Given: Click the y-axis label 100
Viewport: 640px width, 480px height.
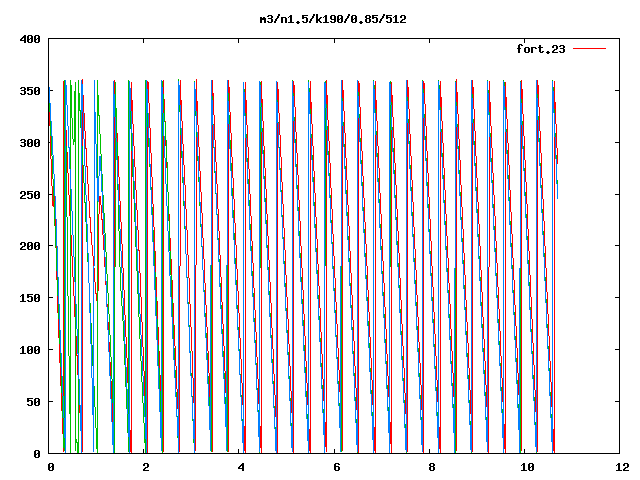Looking at the screenshot, I should (30, 350).
